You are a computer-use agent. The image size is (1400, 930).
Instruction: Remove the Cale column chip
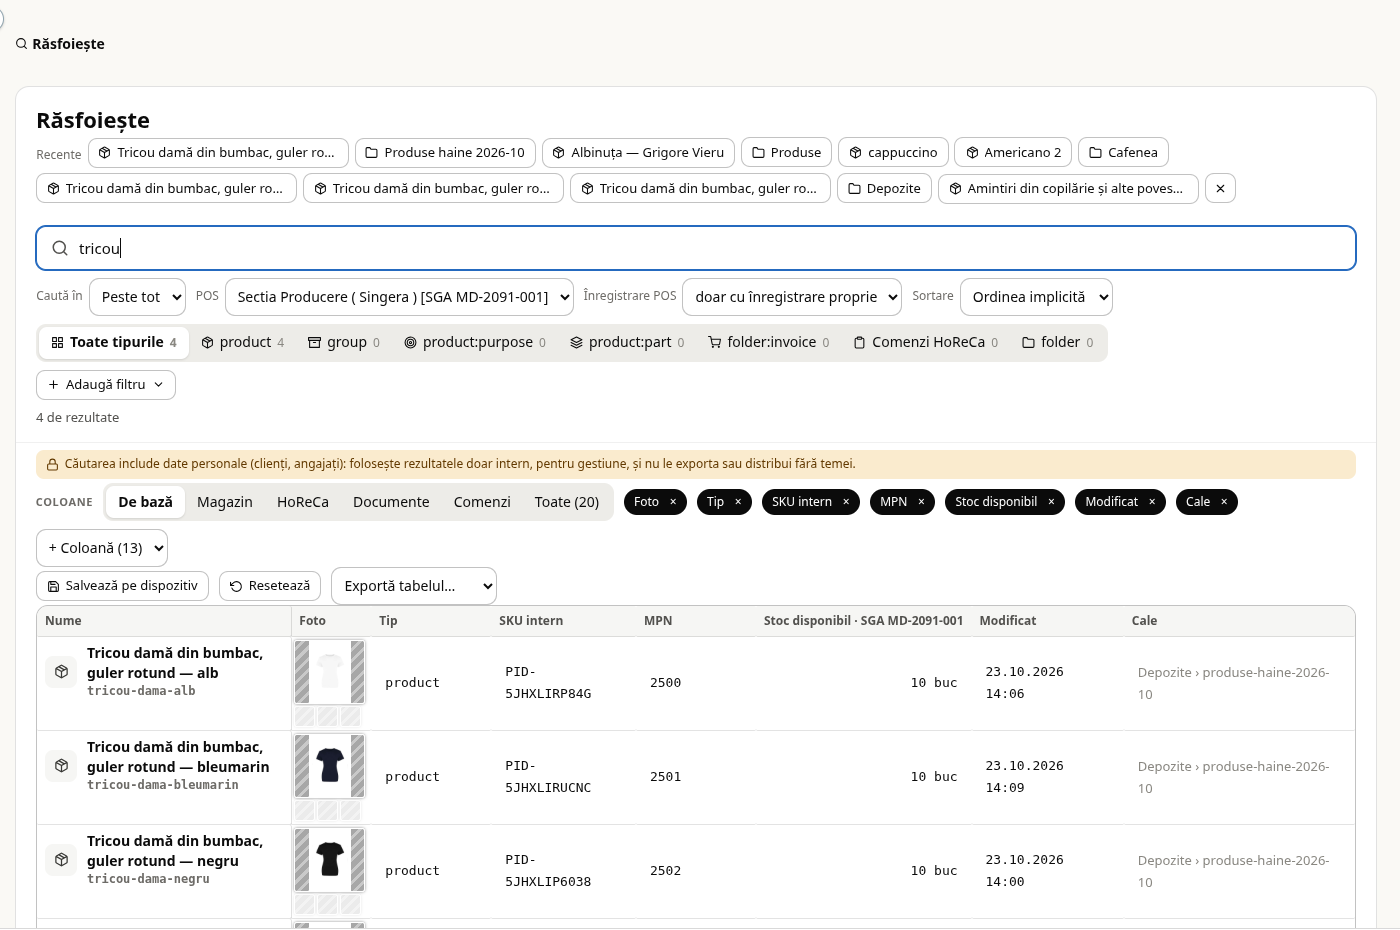[1224, 502]
